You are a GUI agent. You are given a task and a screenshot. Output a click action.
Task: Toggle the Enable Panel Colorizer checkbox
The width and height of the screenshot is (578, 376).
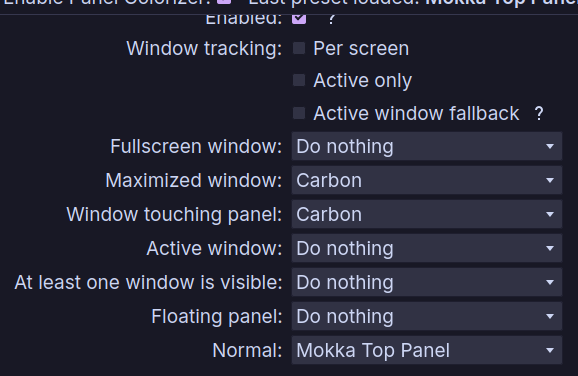(x=224, y=2)
